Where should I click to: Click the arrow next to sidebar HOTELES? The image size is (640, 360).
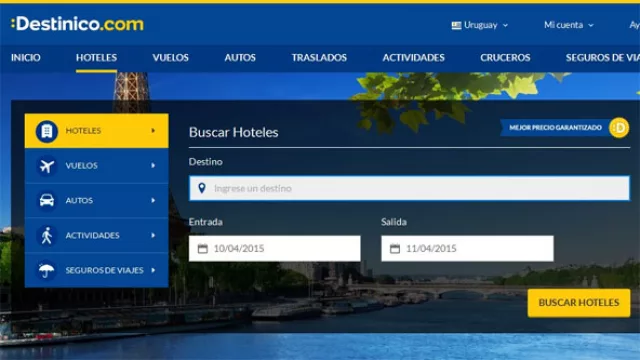point(153,131)
